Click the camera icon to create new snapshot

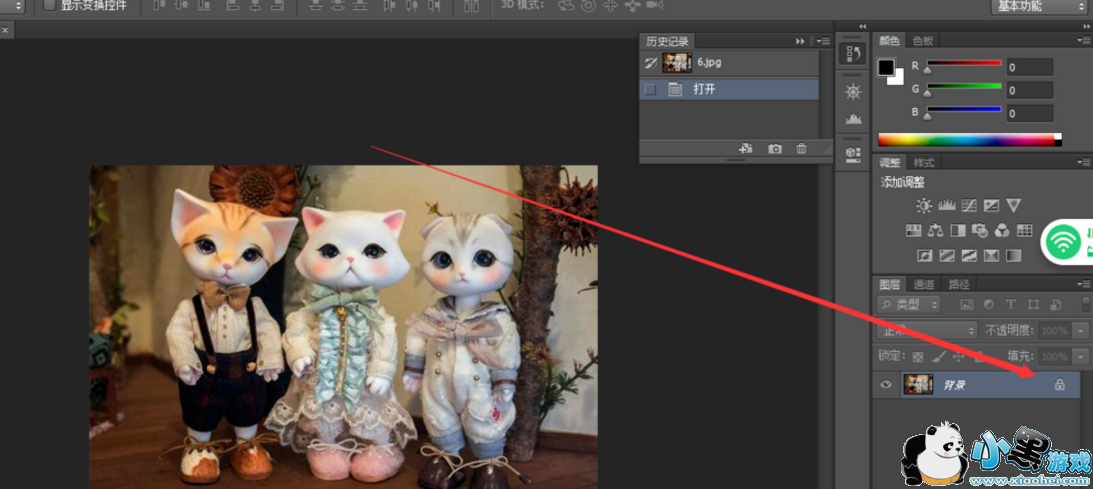[x=775, y=149]
